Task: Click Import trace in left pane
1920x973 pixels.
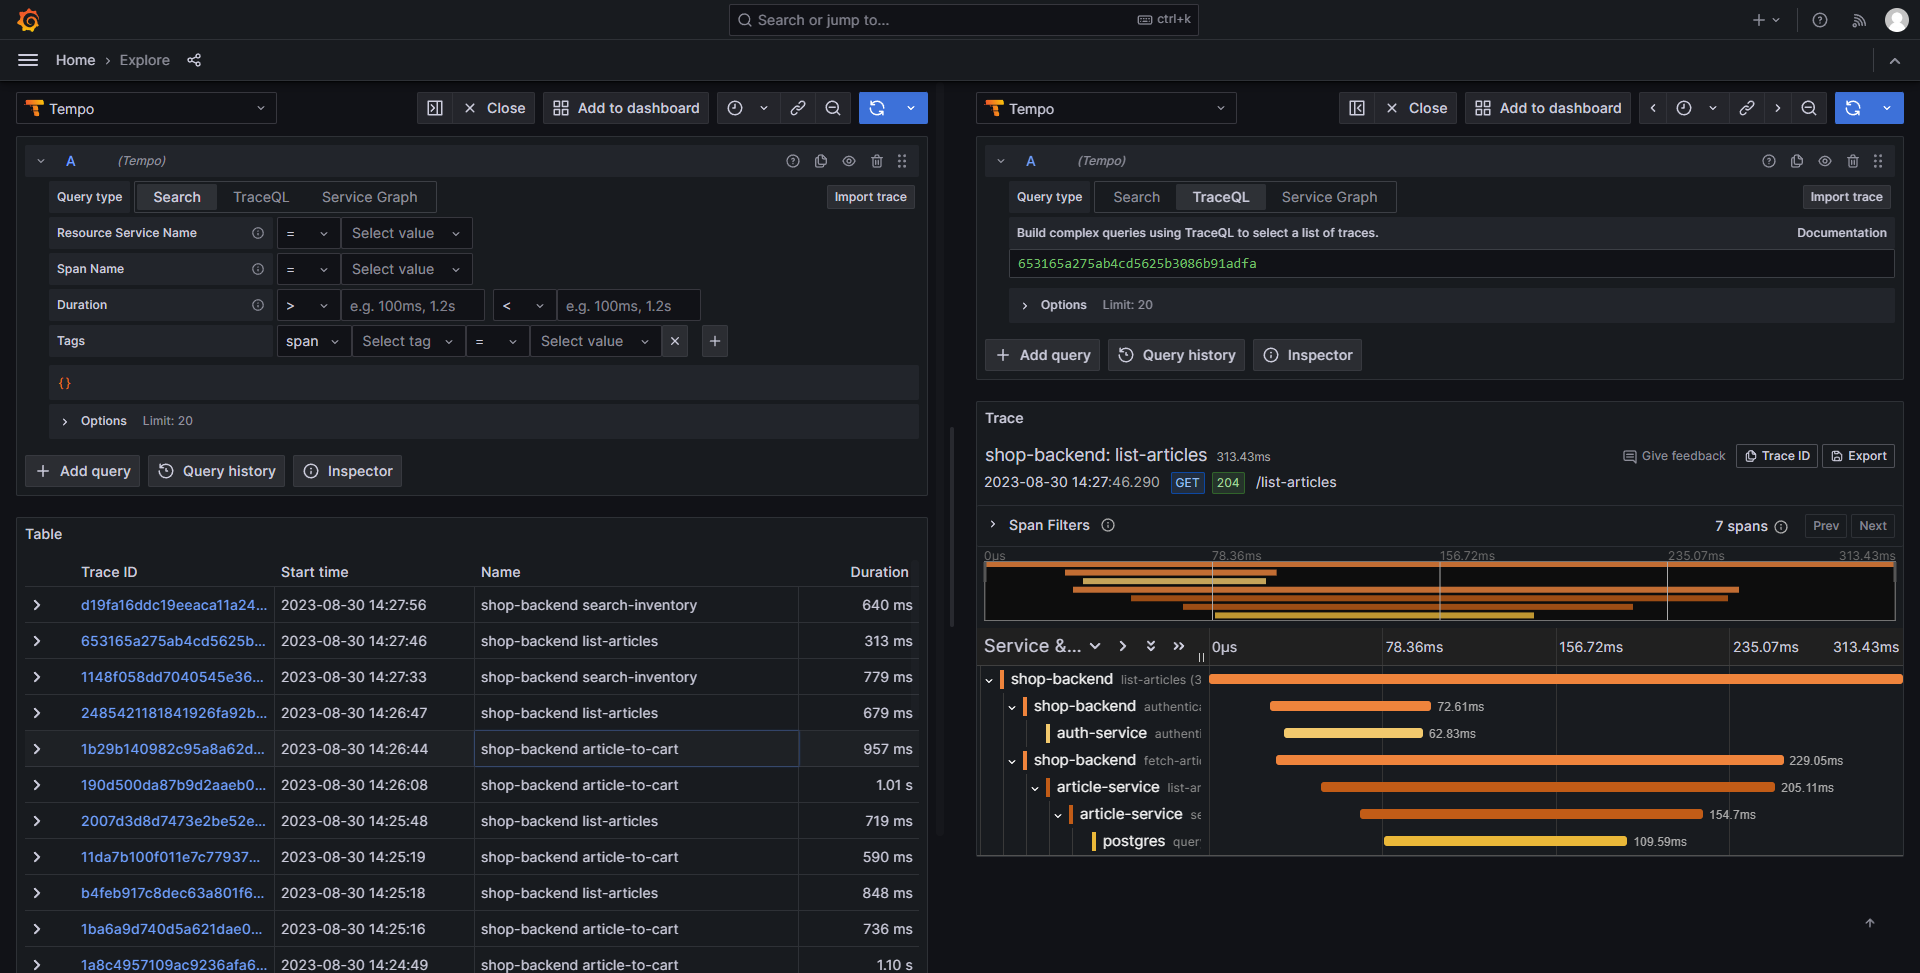Action: pos(871,197)
